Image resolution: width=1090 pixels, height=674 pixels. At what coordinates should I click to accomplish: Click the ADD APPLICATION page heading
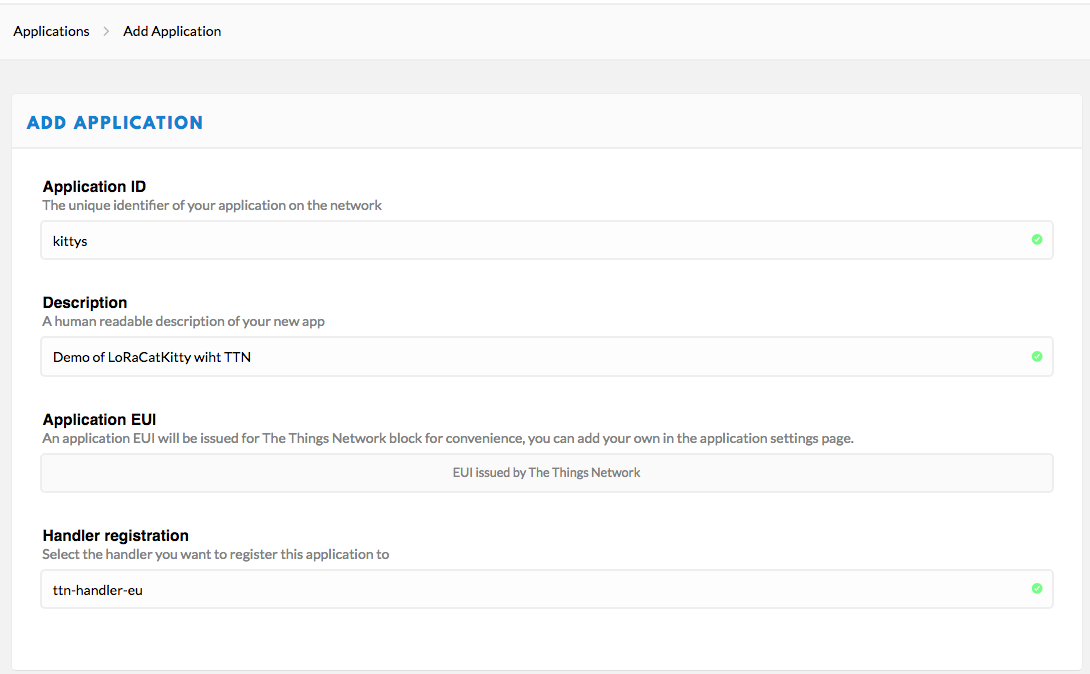point(114,122)
